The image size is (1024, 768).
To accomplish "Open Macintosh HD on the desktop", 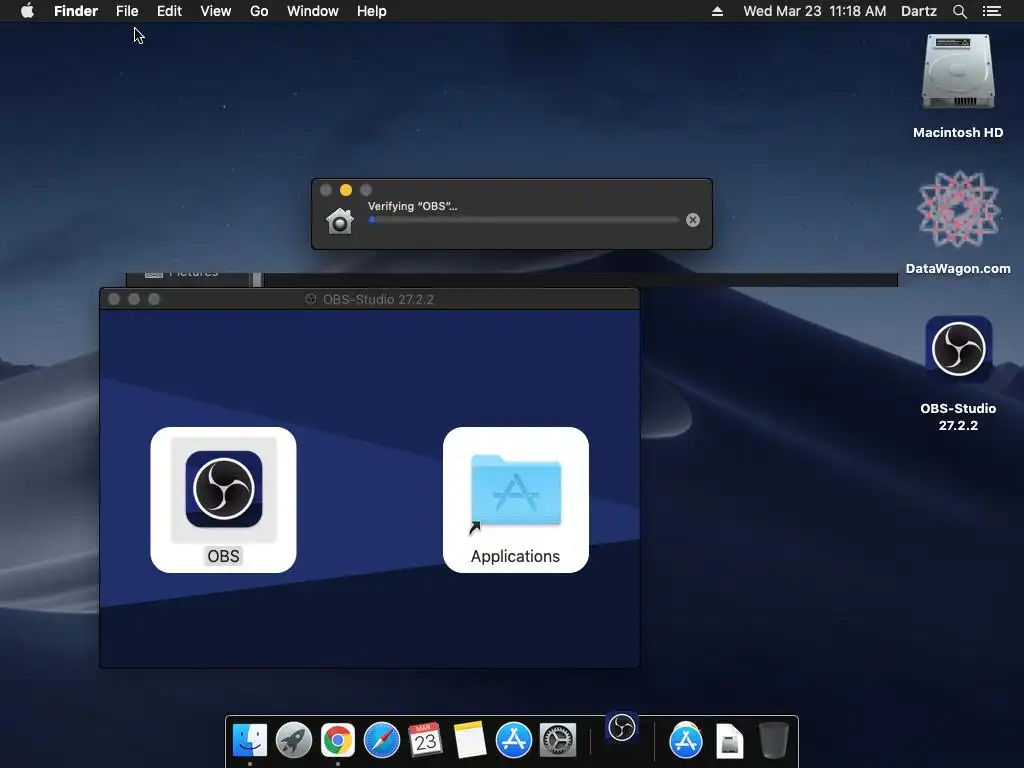I will tap(958, 72).
